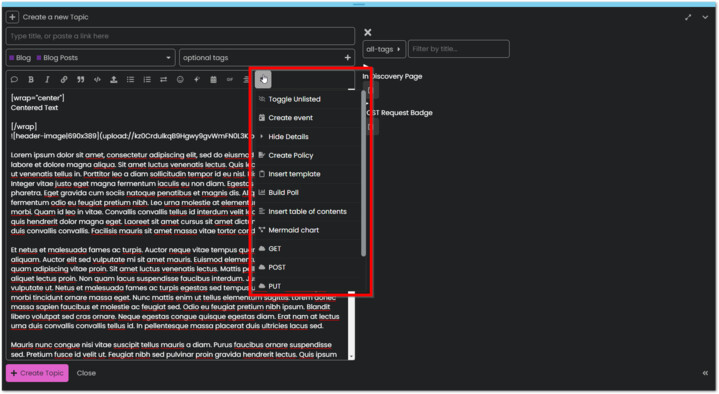Click the Create Topic button
This screenshot has width=719, height=394.
[37, 373]
